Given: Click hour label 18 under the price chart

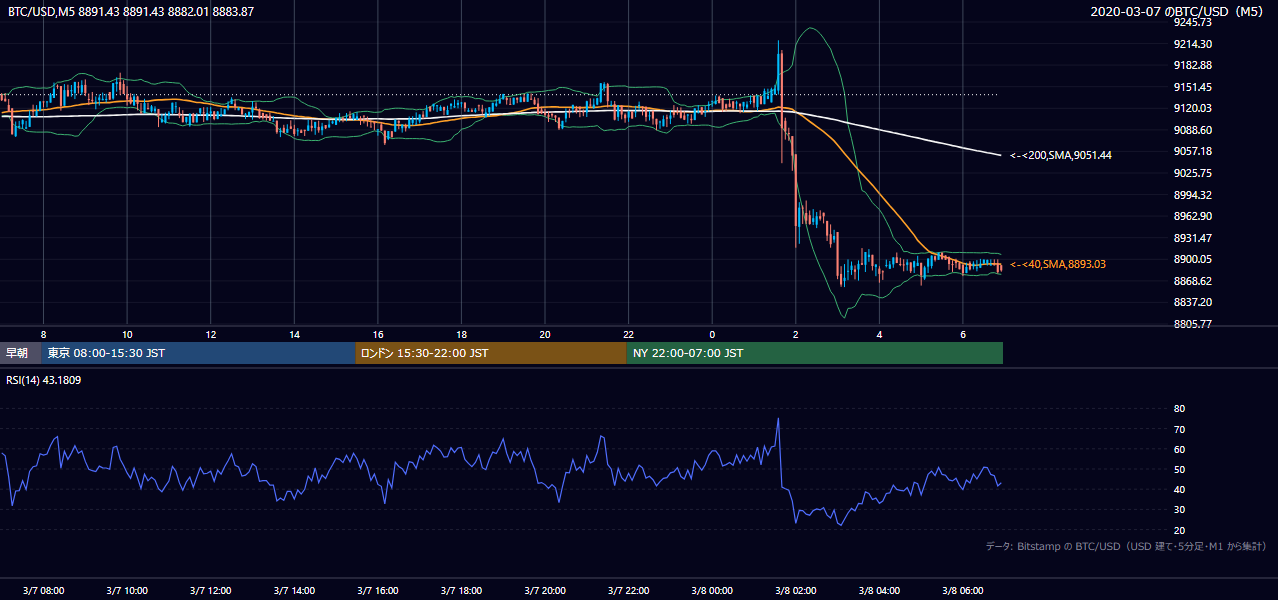Looking at the screenshot, I should click(461, 334).
